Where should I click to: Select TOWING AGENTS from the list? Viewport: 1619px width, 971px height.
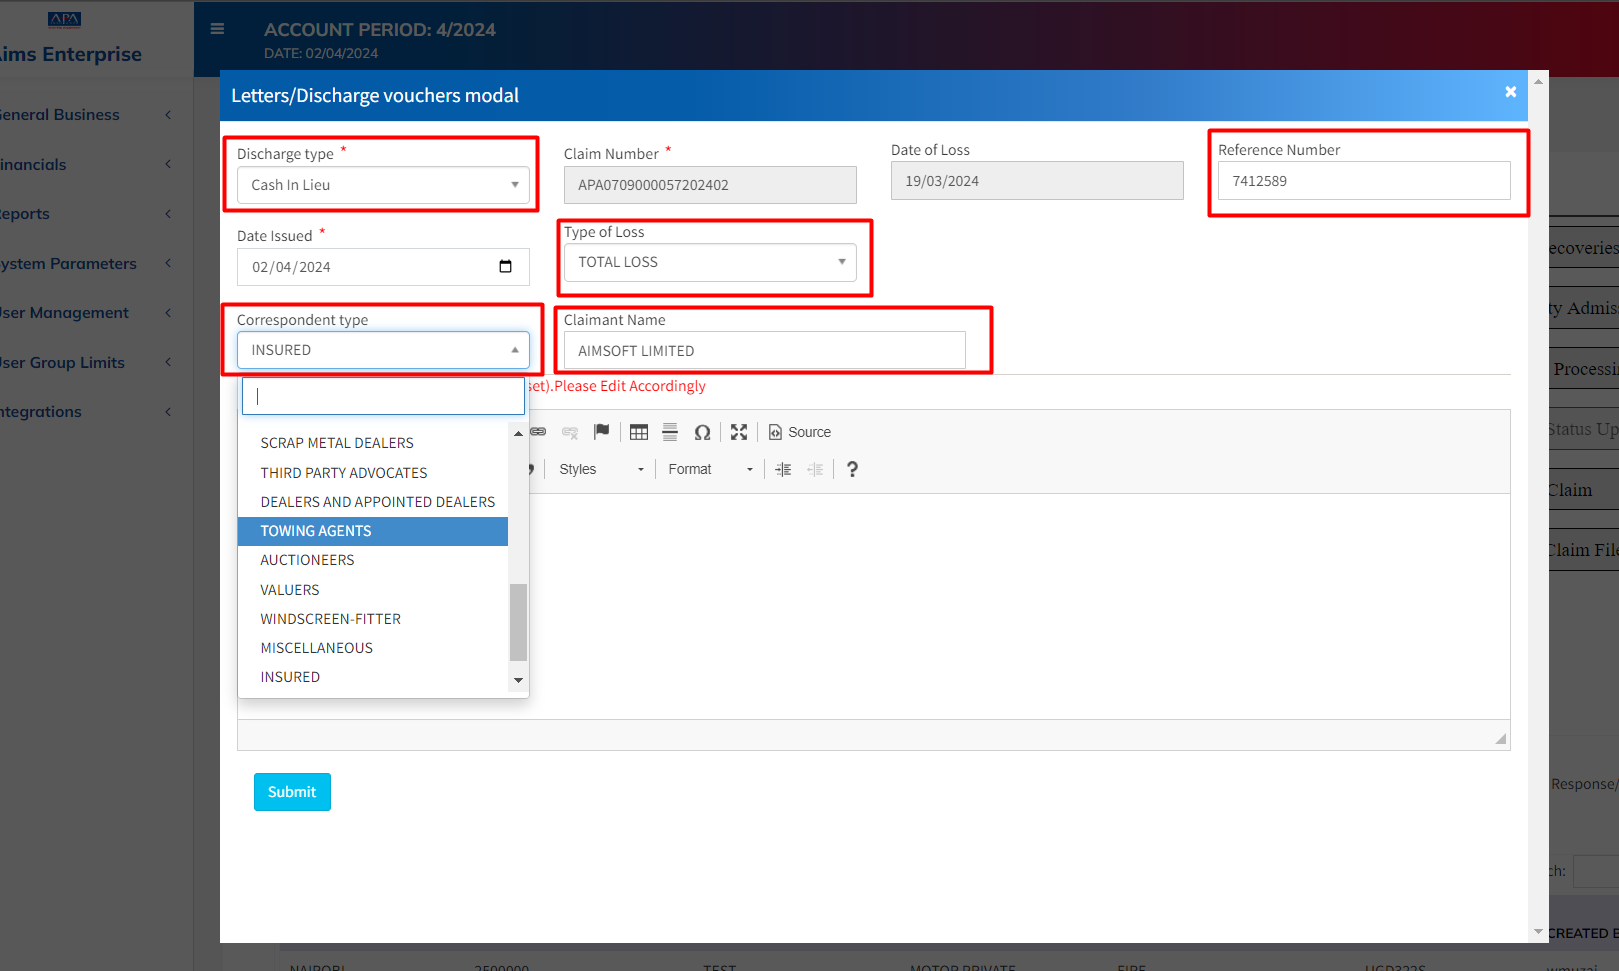click(316, 531)
